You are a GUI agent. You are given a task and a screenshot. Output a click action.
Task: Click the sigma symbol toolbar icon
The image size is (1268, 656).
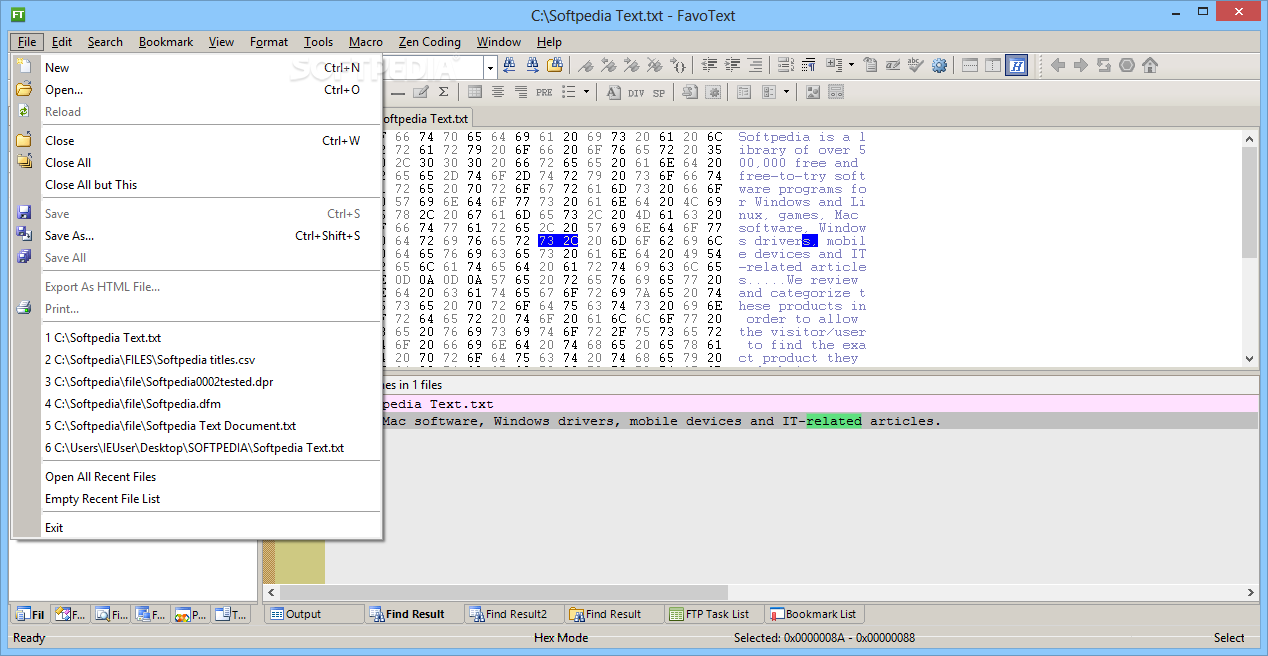click(443, 92)
